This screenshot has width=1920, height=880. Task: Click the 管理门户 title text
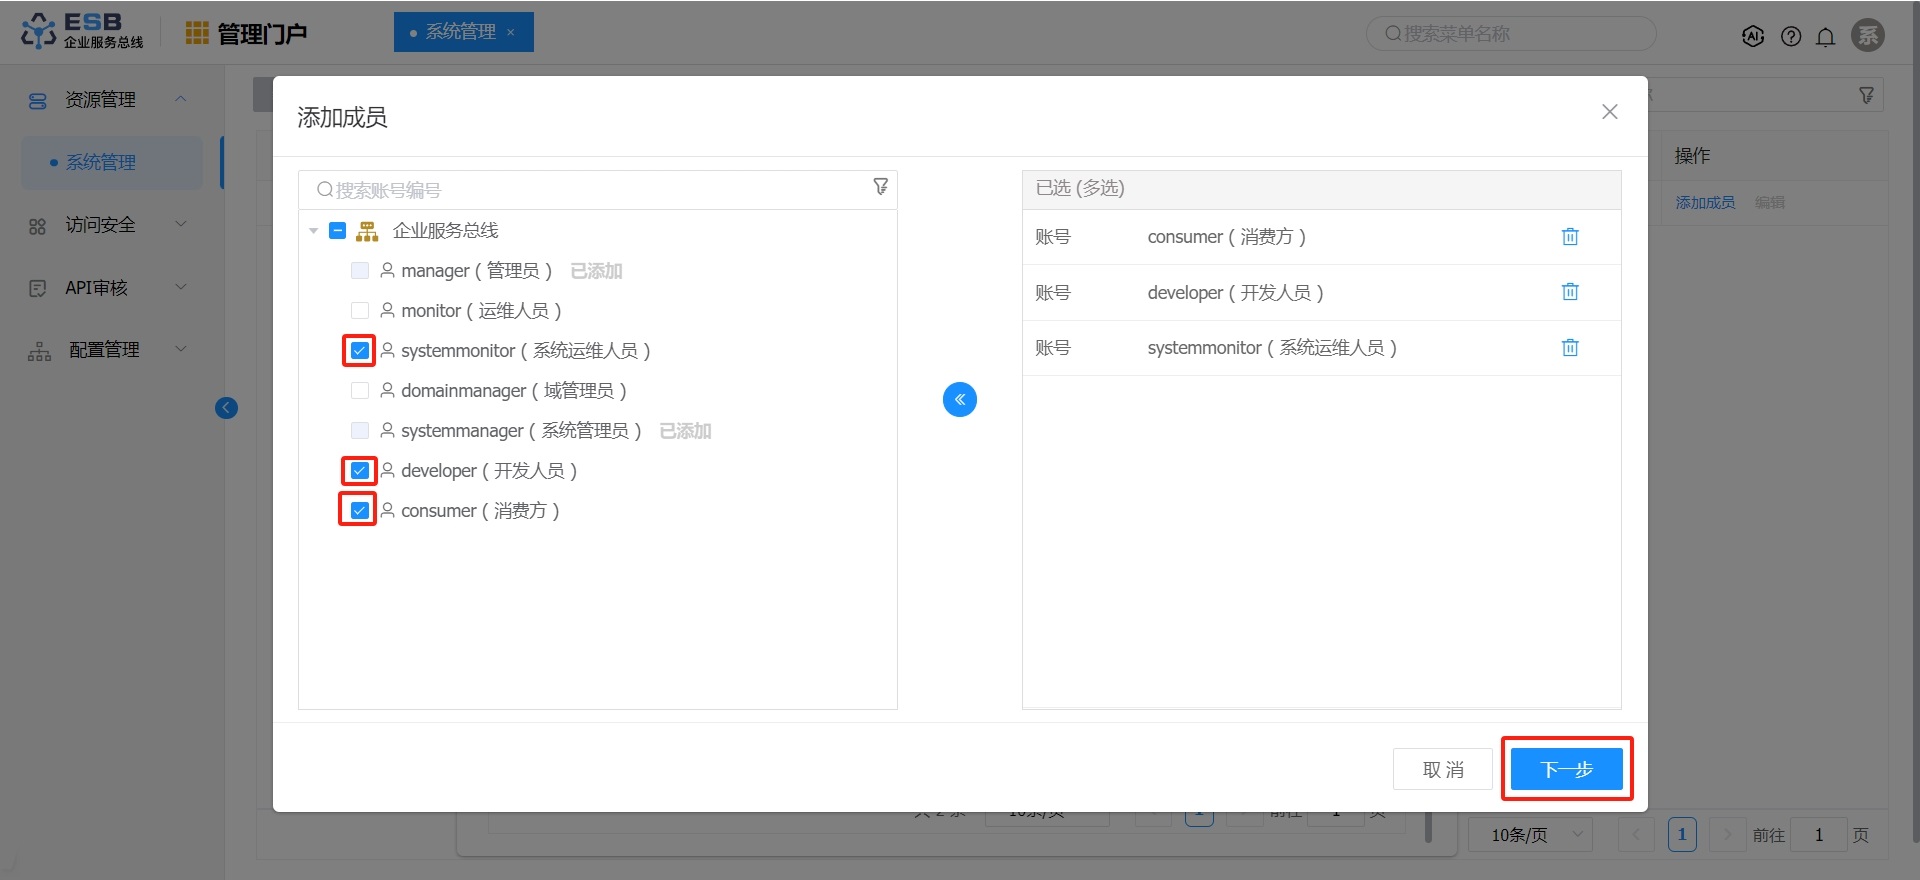[x=262, y=34]
